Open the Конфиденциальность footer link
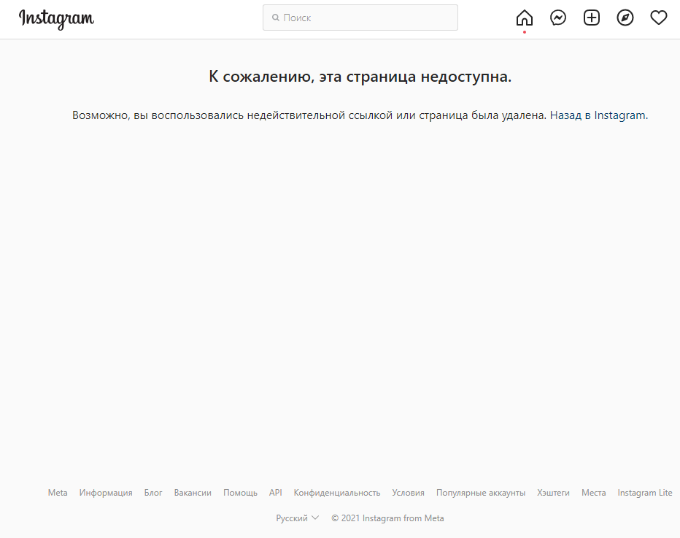 point(337,493)
